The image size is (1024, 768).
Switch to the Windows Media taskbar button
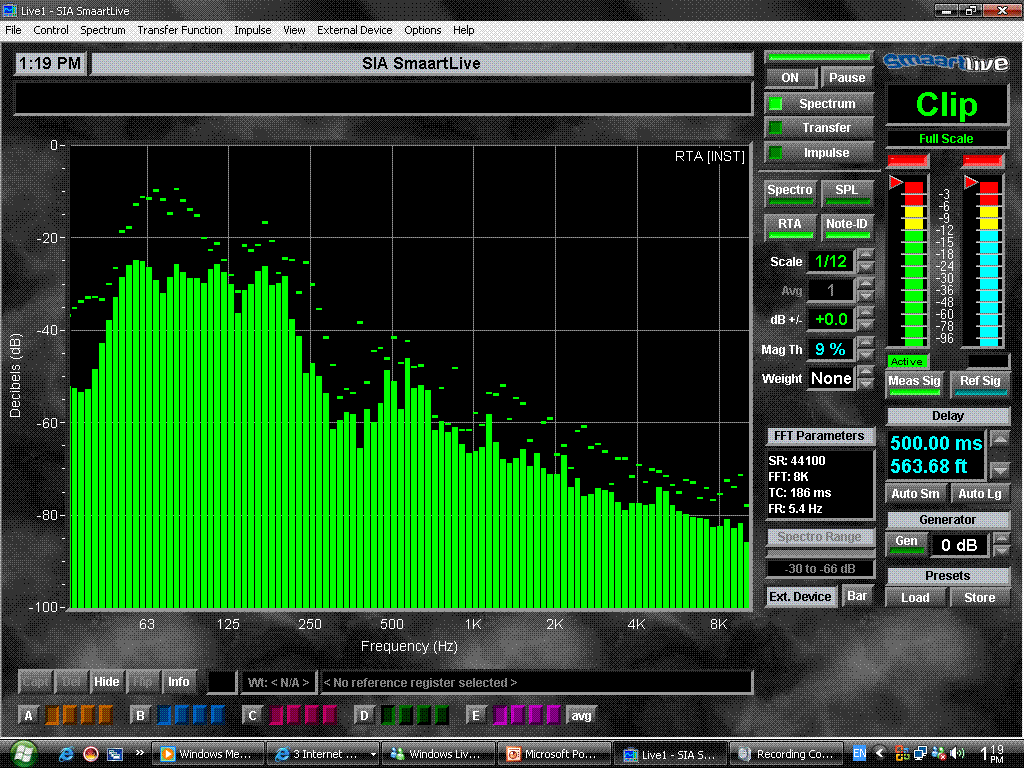coord(208,754)
